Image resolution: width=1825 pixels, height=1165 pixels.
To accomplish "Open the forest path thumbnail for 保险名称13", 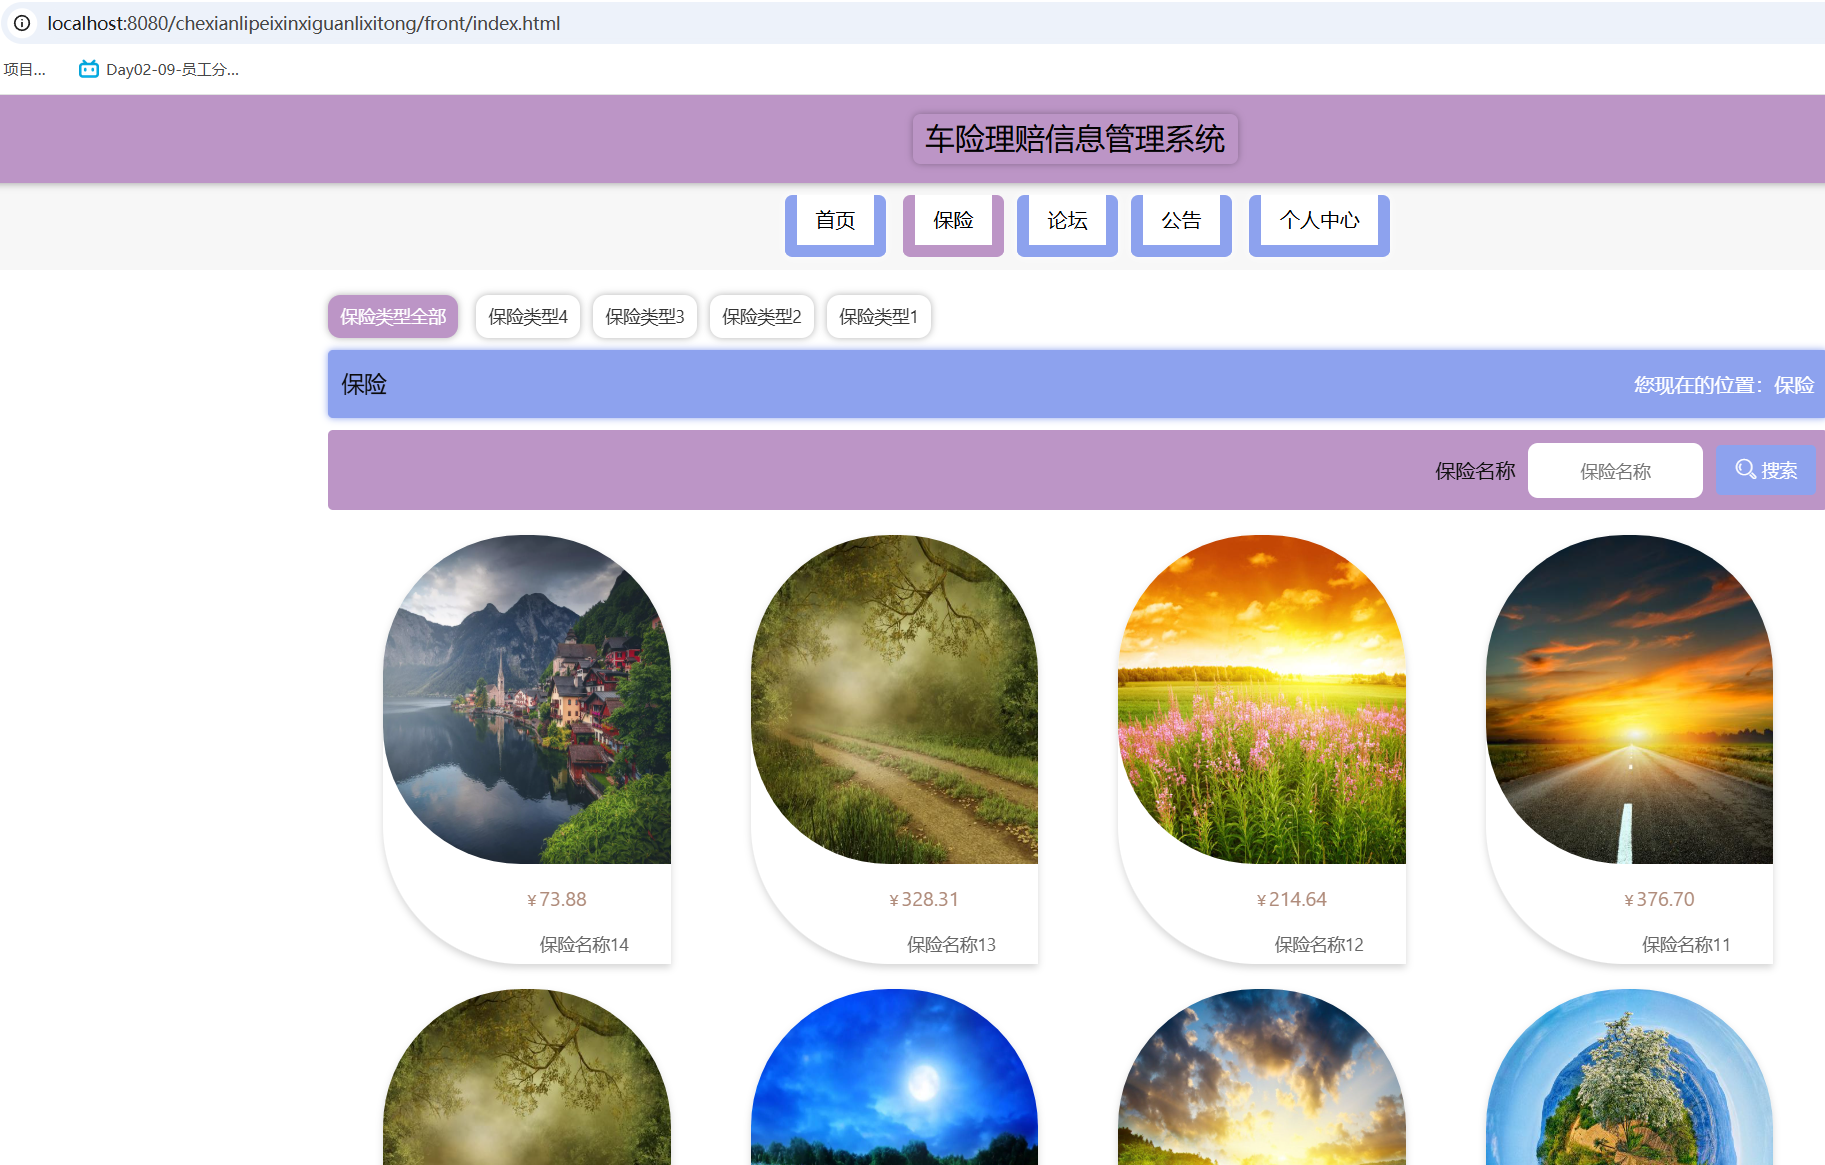I will pos(894,699).
